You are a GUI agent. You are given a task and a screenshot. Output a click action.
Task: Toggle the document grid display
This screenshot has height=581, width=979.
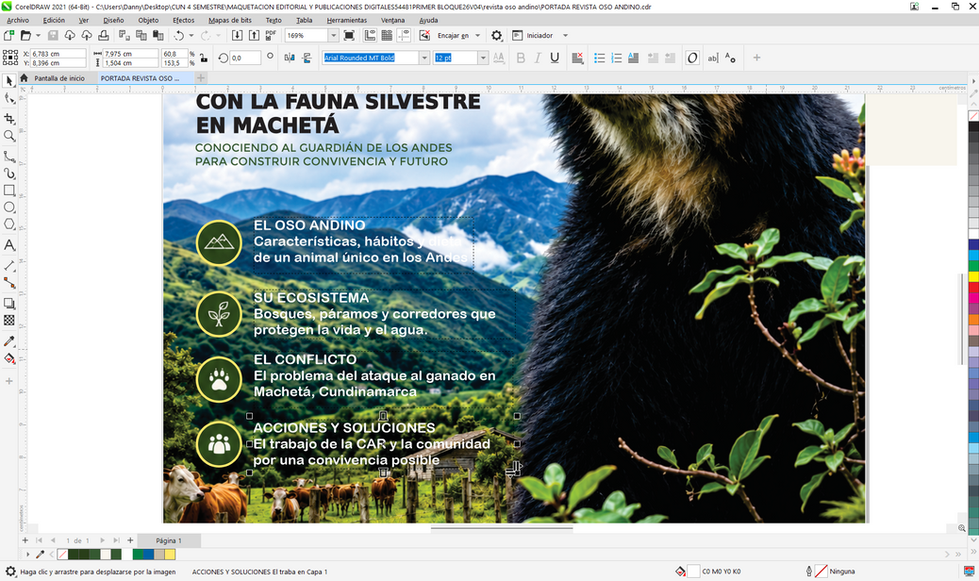(386, 36)
